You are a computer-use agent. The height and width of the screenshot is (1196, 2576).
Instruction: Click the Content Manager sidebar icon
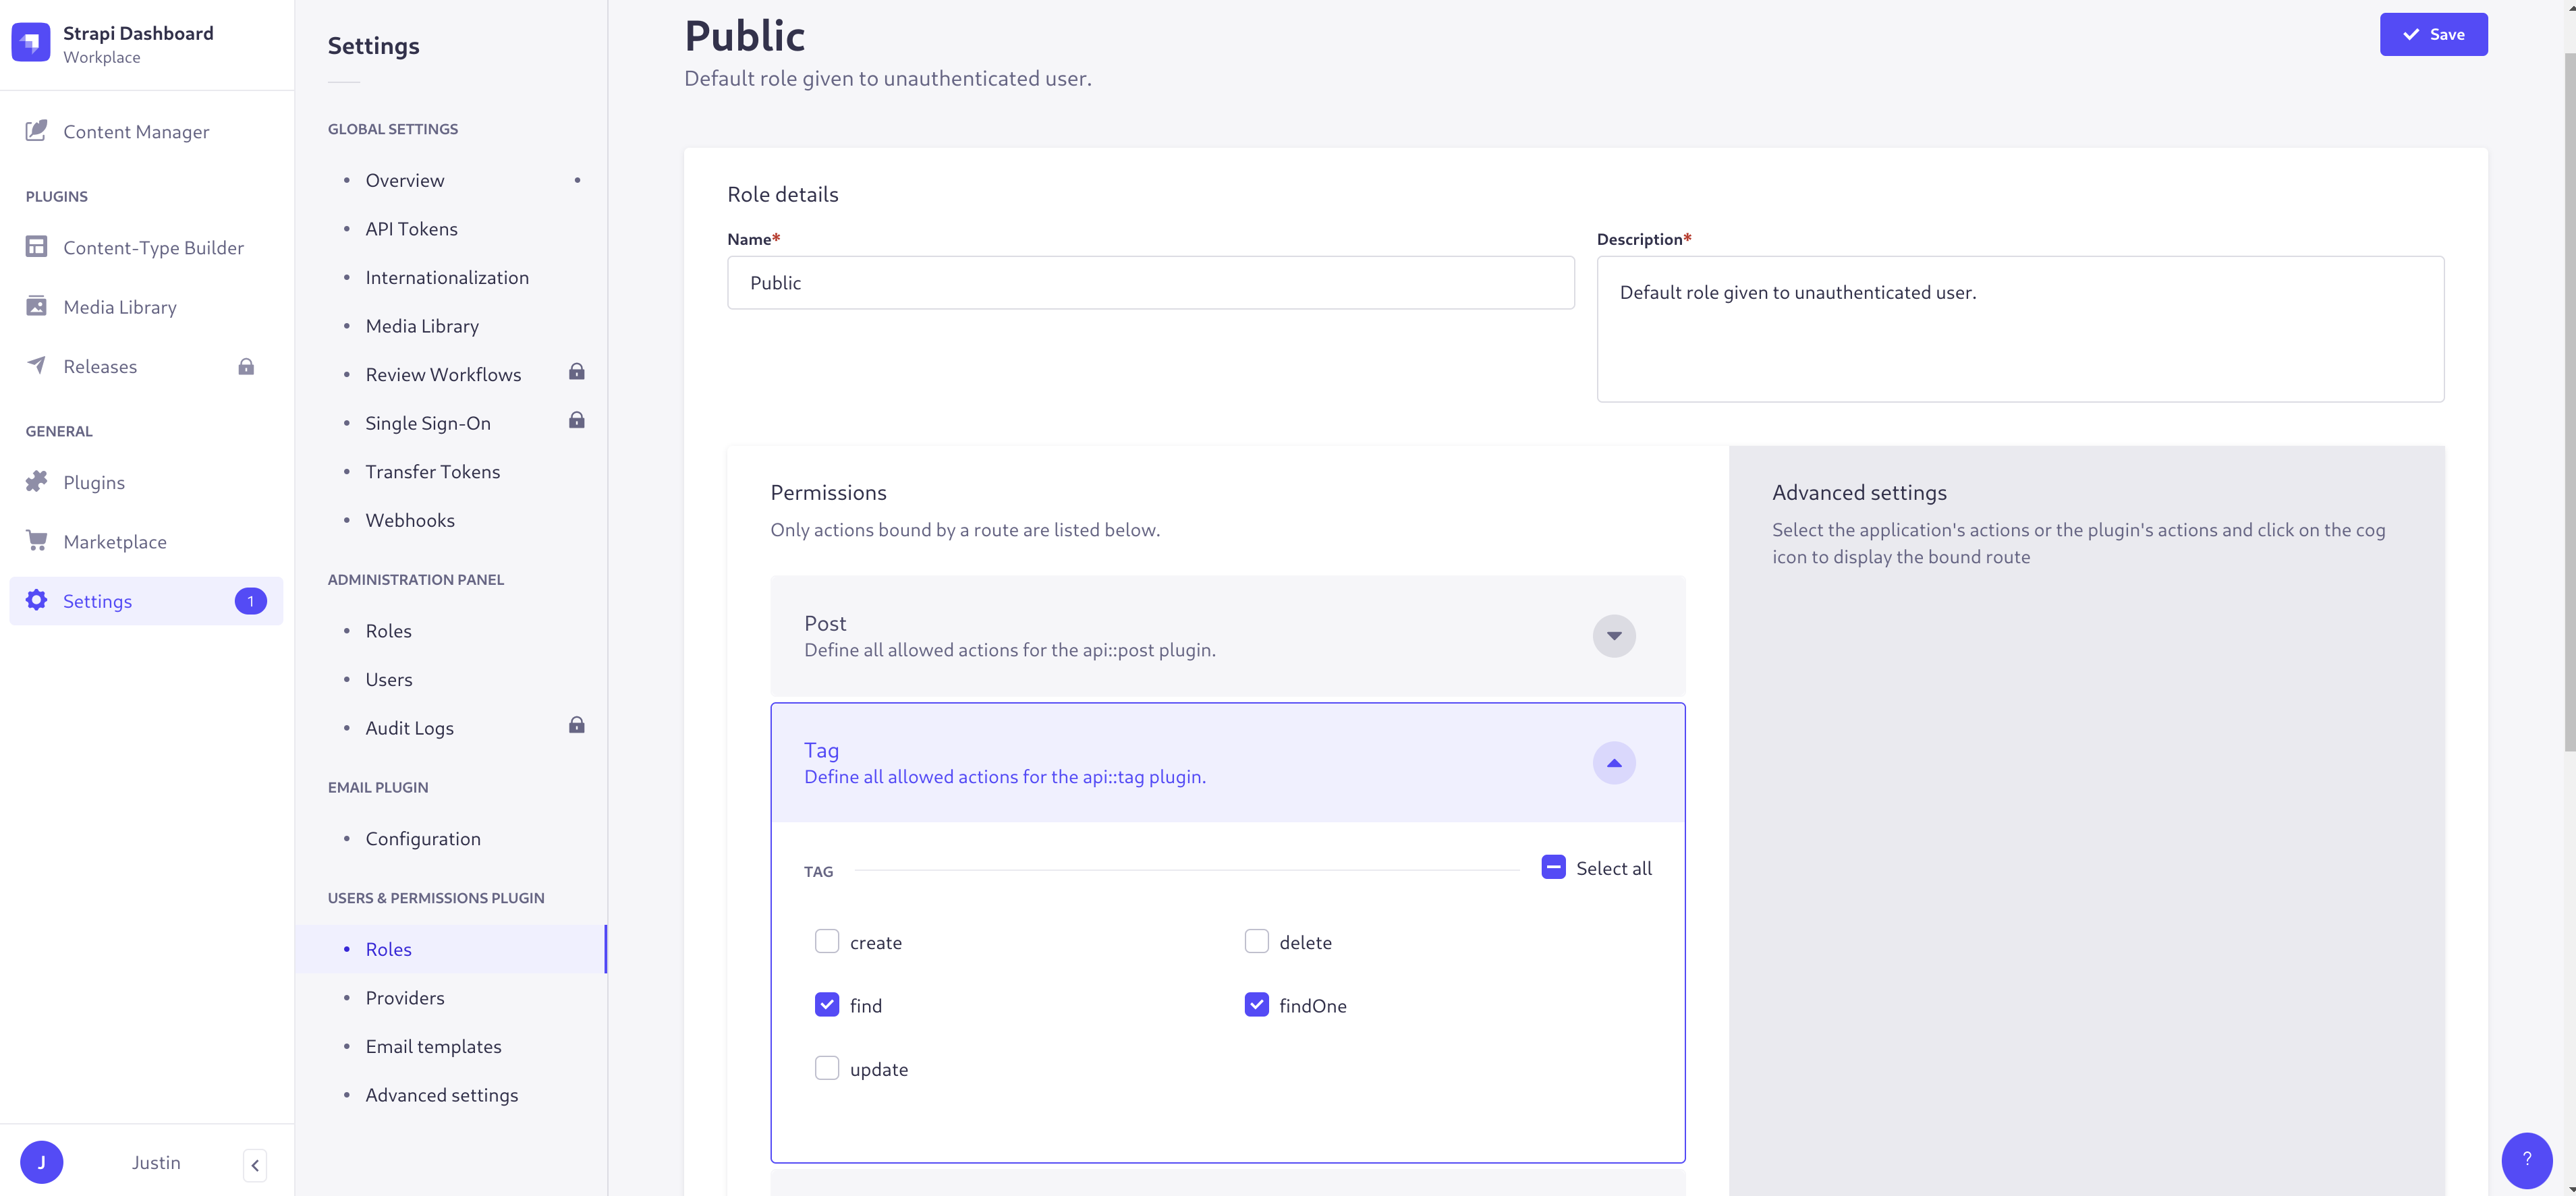click(39, 132)
